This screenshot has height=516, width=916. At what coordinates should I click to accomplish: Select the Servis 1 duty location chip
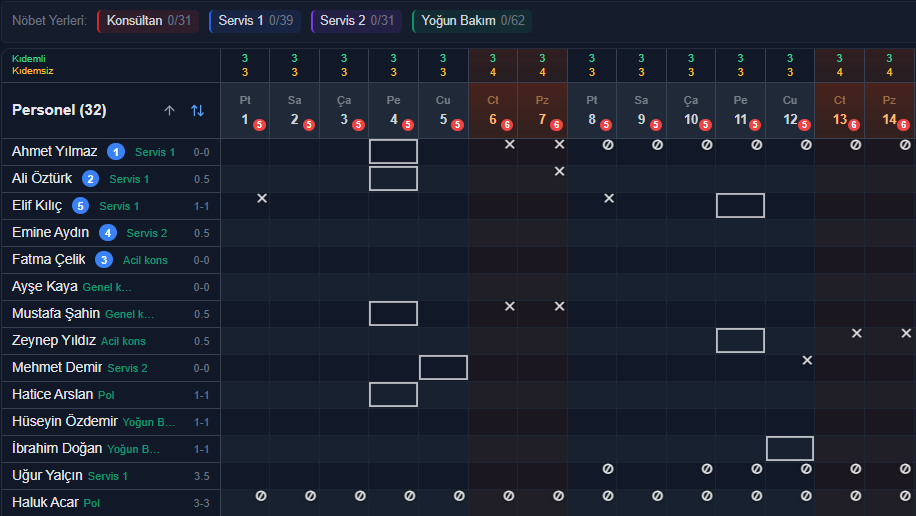click(255, 21)
